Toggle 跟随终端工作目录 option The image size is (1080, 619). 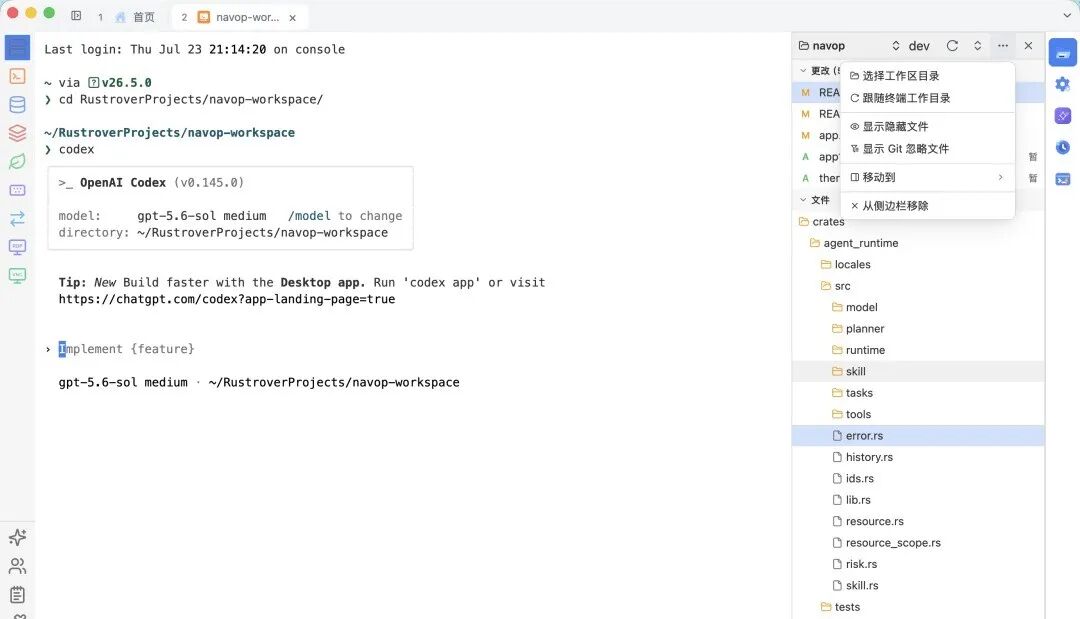tap(927, 98)
